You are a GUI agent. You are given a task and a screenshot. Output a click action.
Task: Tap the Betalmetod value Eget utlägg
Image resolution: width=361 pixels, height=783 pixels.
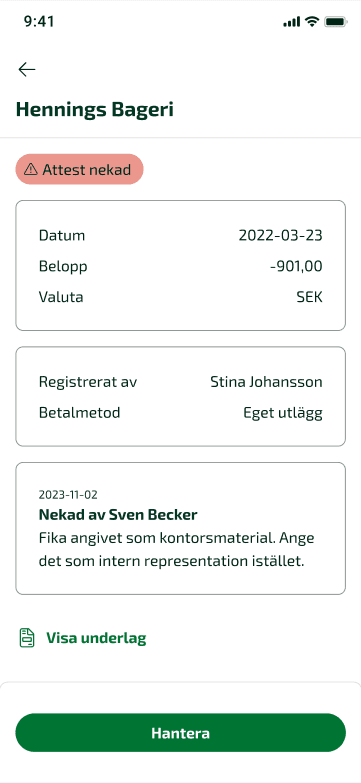point(283,413)
